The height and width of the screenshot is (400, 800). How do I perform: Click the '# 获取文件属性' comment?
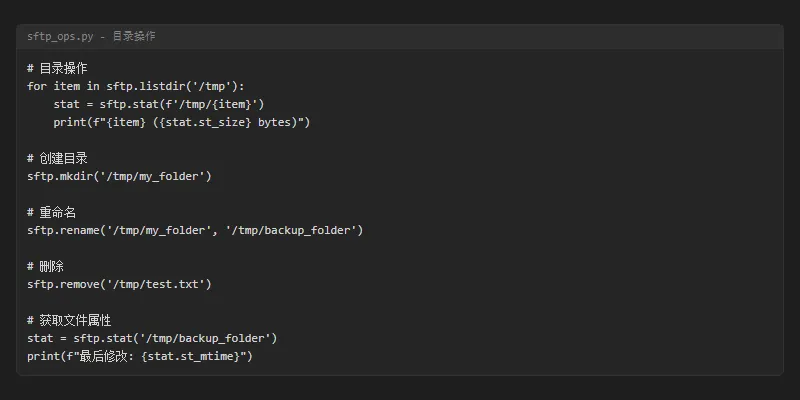coord(69,320)
